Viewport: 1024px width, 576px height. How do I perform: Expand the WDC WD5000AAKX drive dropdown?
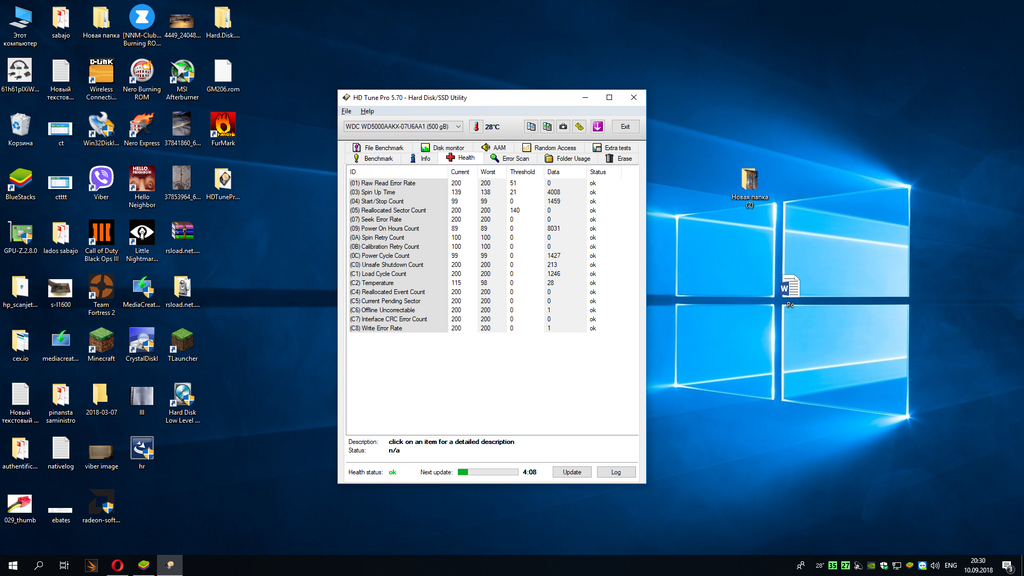pyautogui.click(x=458, y=127)
